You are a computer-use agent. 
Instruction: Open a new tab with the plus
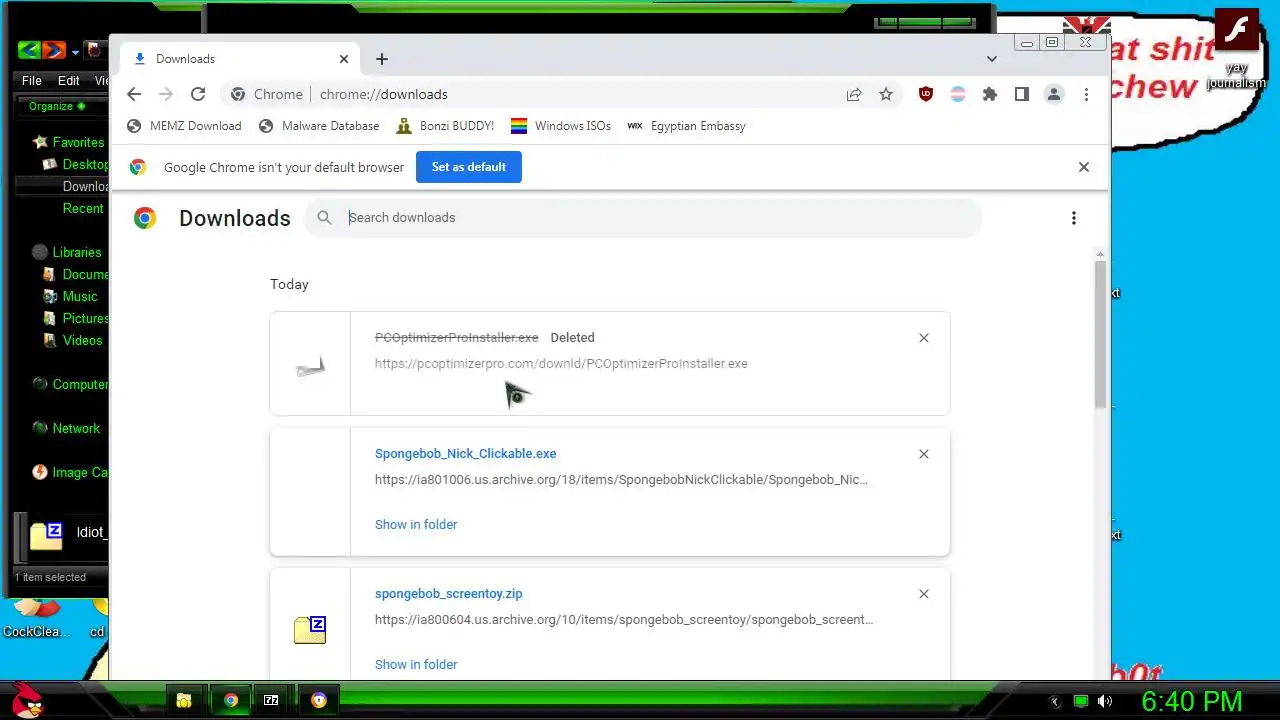[x=382, y=59]
